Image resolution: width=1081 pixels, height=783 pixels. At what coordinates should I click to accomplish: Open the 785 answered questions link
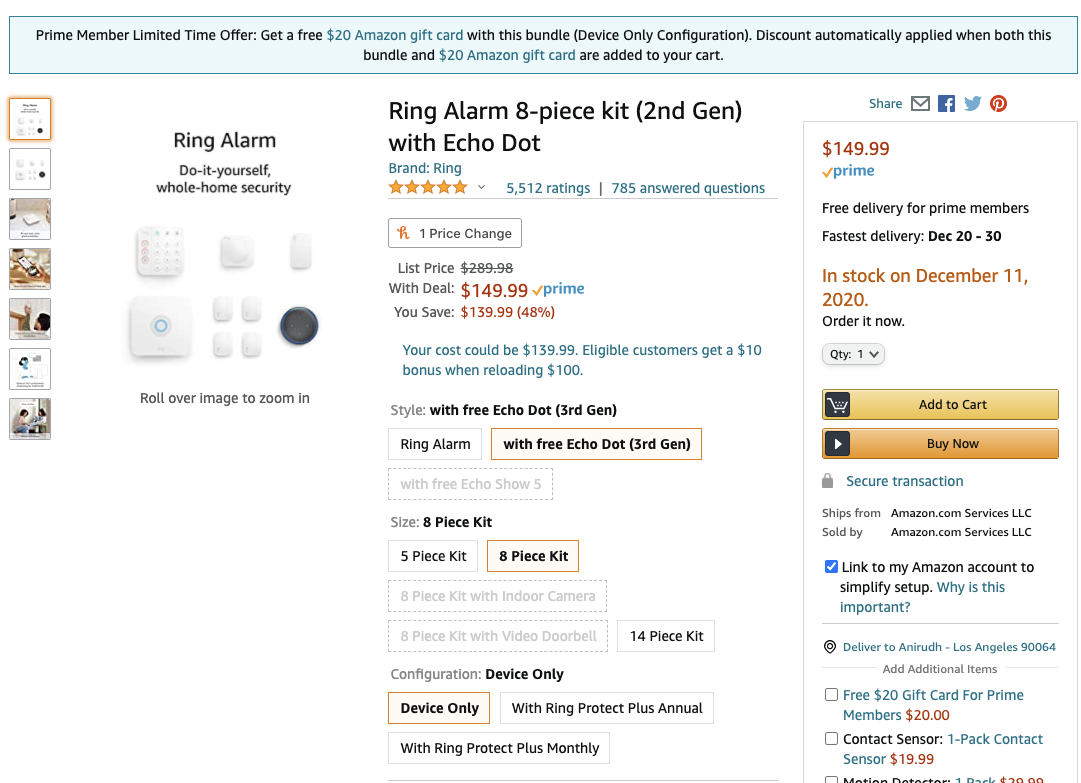pos(688,188)
